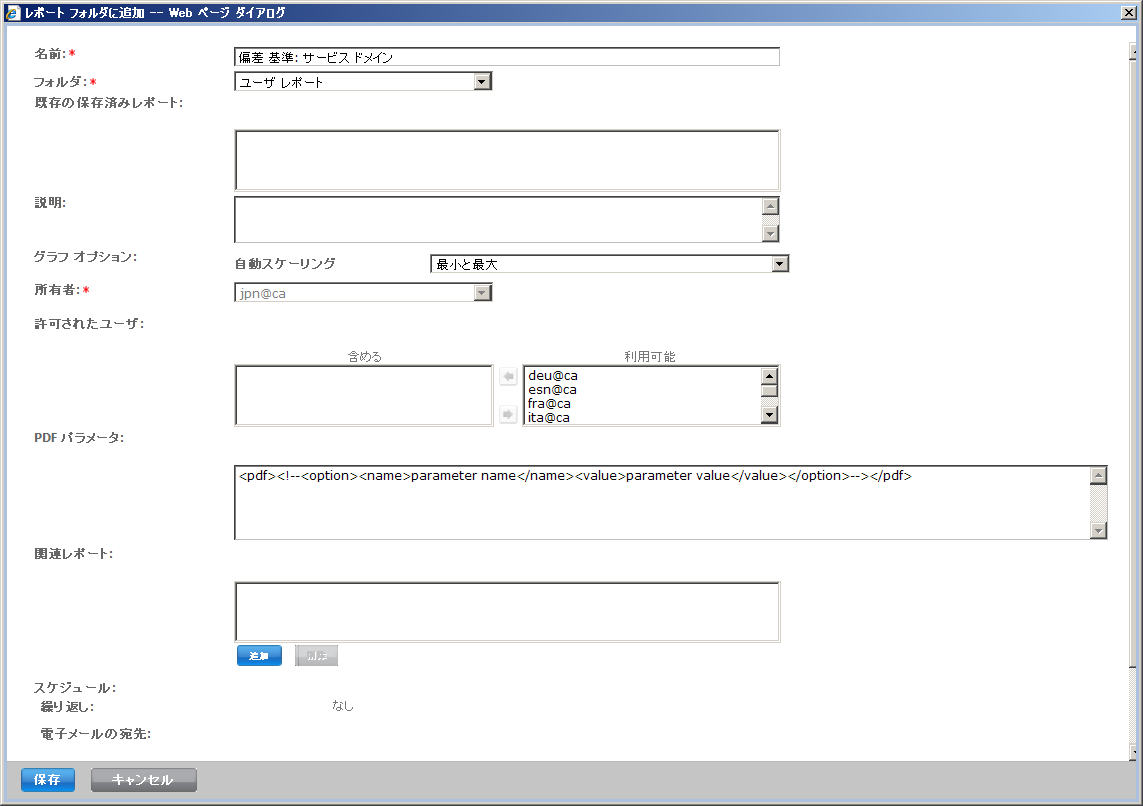Viewport: 1143px width, 806px height.
Task: Click the 利用可能 column header label
Action: coord(649,356)
